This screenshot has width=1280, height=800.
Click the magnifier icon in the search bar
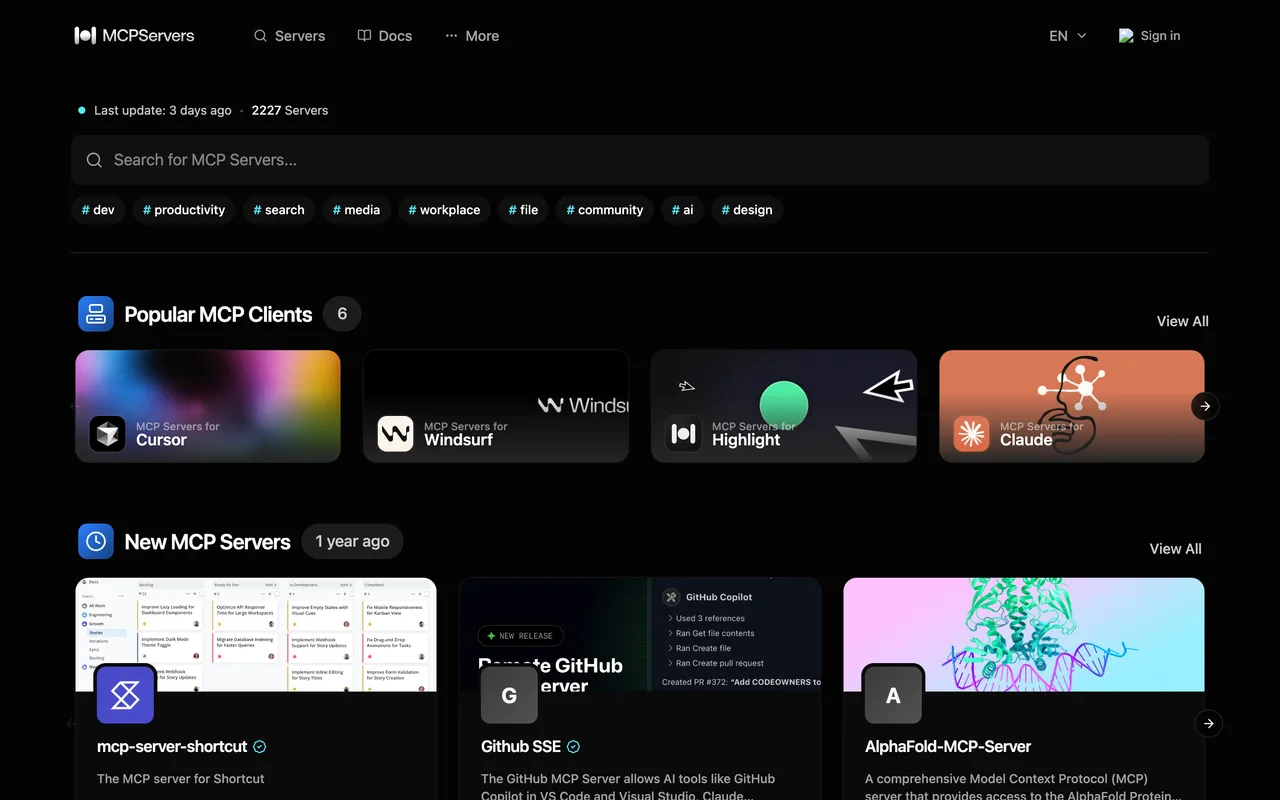[x=94, y=160]
